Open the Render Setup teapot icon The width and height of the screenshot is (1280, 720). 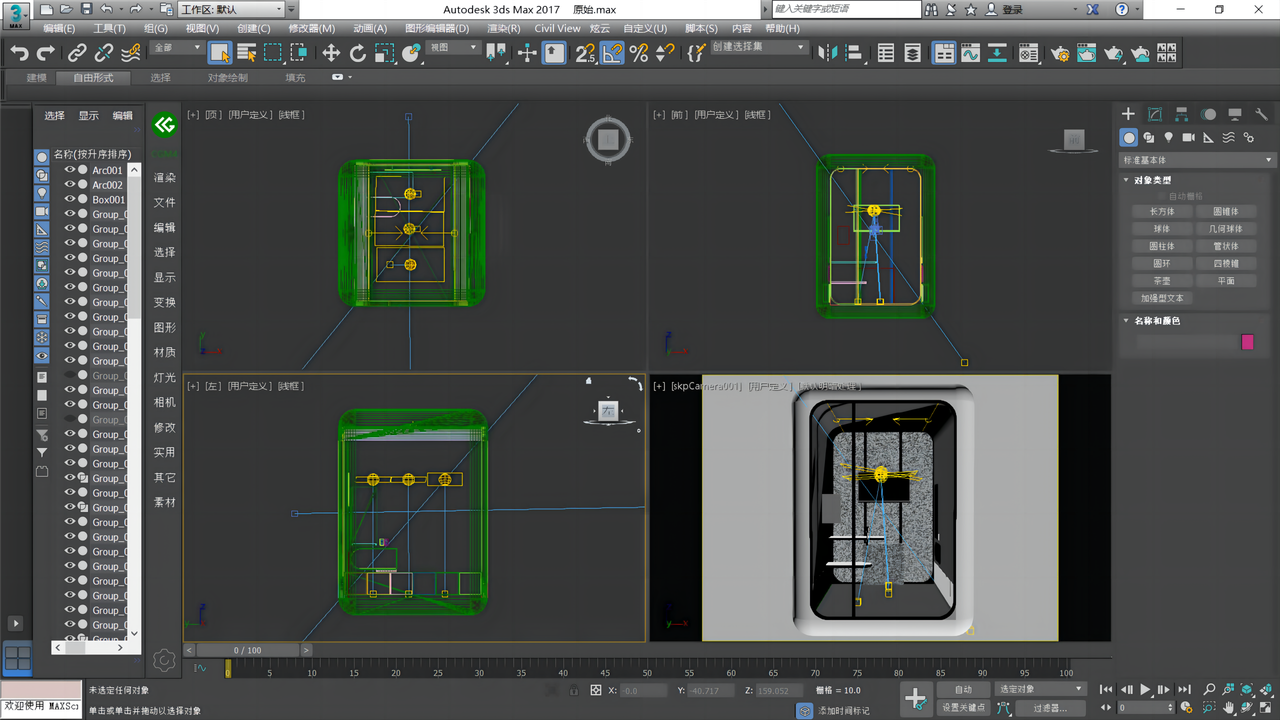point(1060,53)
